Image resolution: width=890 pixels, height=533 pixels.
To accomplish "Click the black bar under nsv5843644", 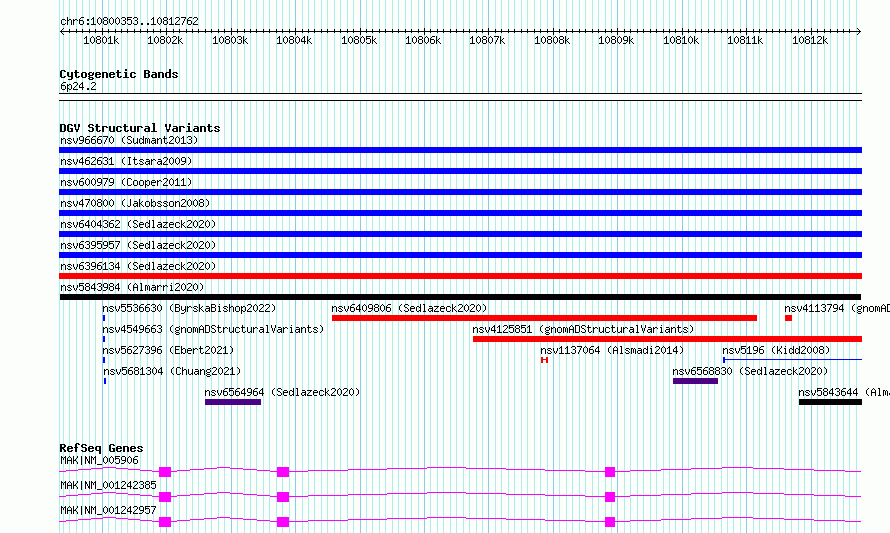I will coord(830,402).
